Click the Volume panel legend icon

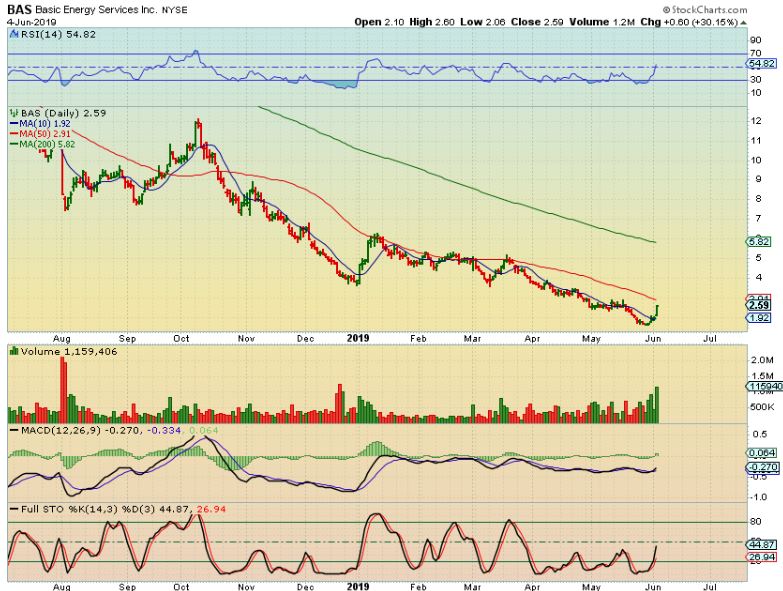[x=13, y=351]
